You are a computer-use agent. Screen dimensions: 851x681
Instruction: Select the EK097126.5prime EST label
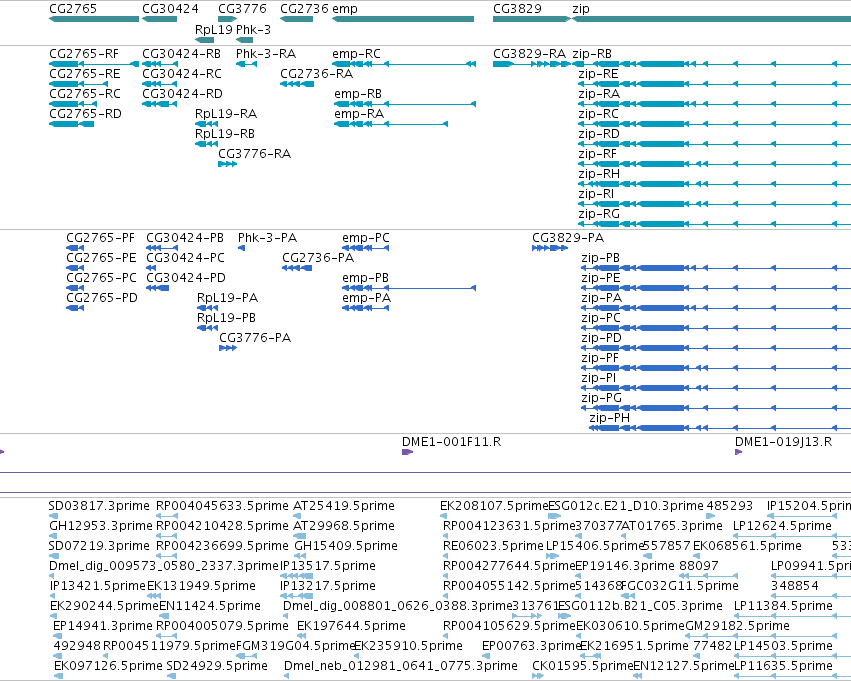108,666
